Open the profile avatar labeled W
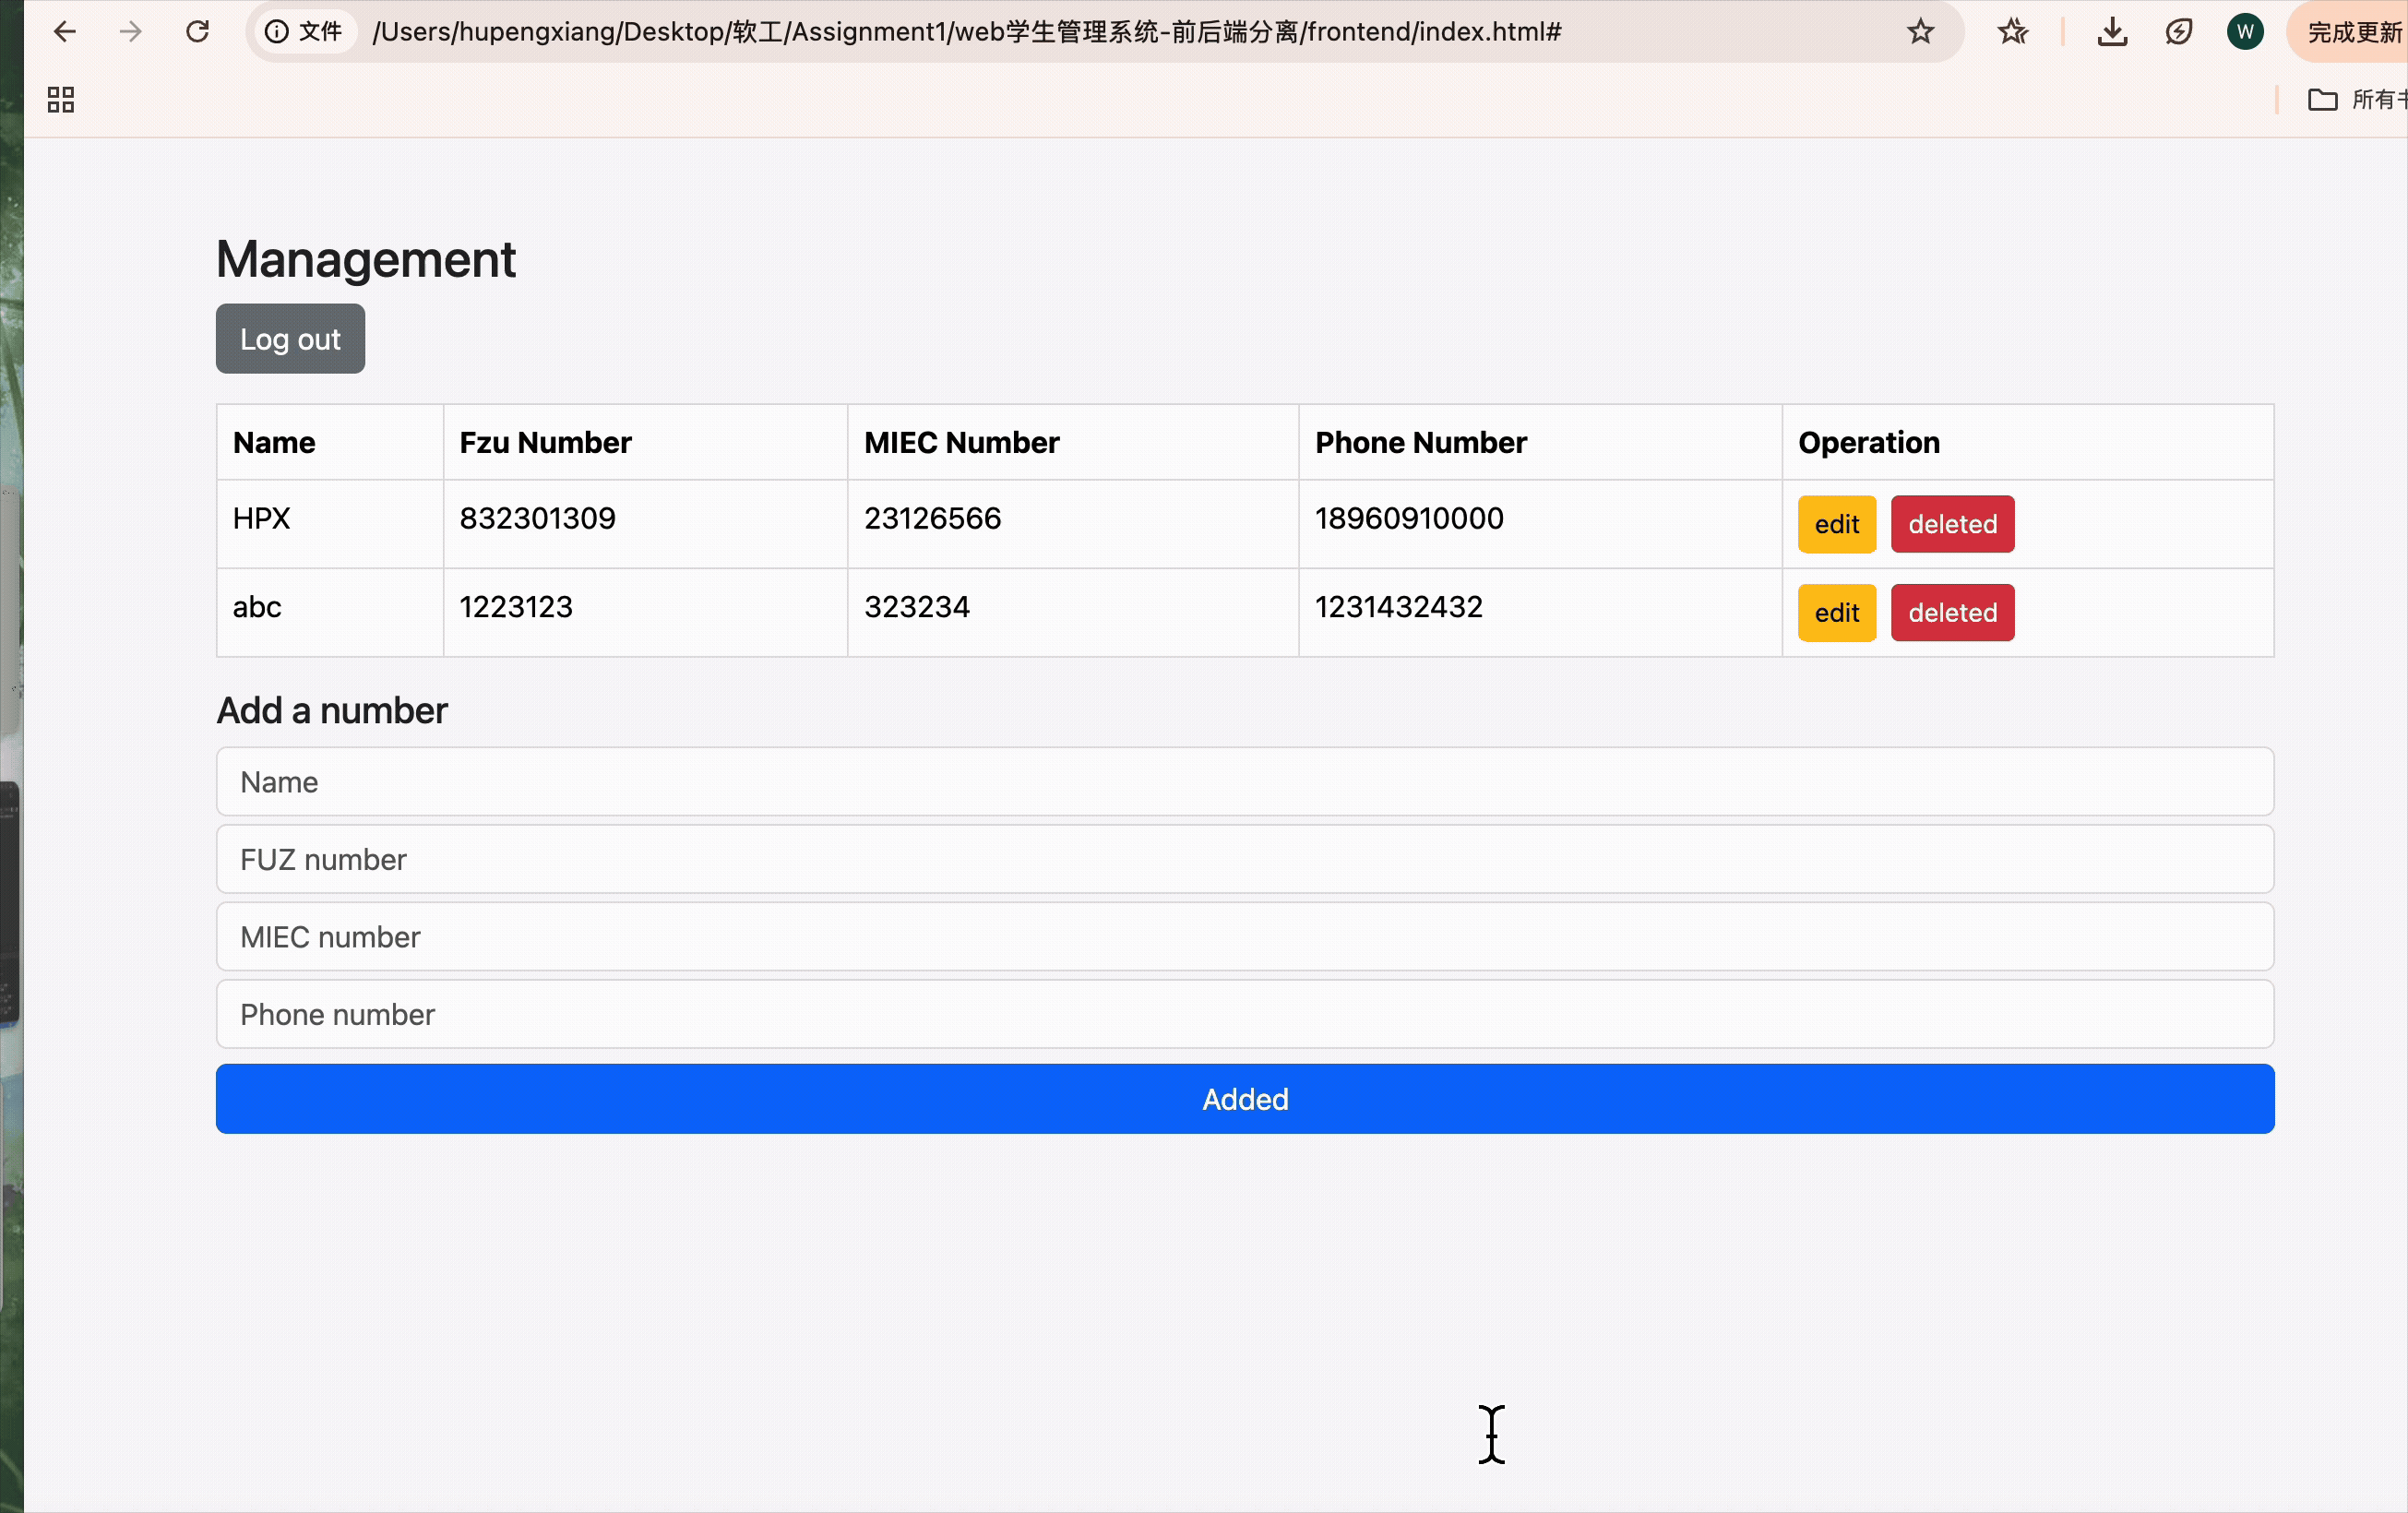Screen dimensions: 2408x1513 2245,31
